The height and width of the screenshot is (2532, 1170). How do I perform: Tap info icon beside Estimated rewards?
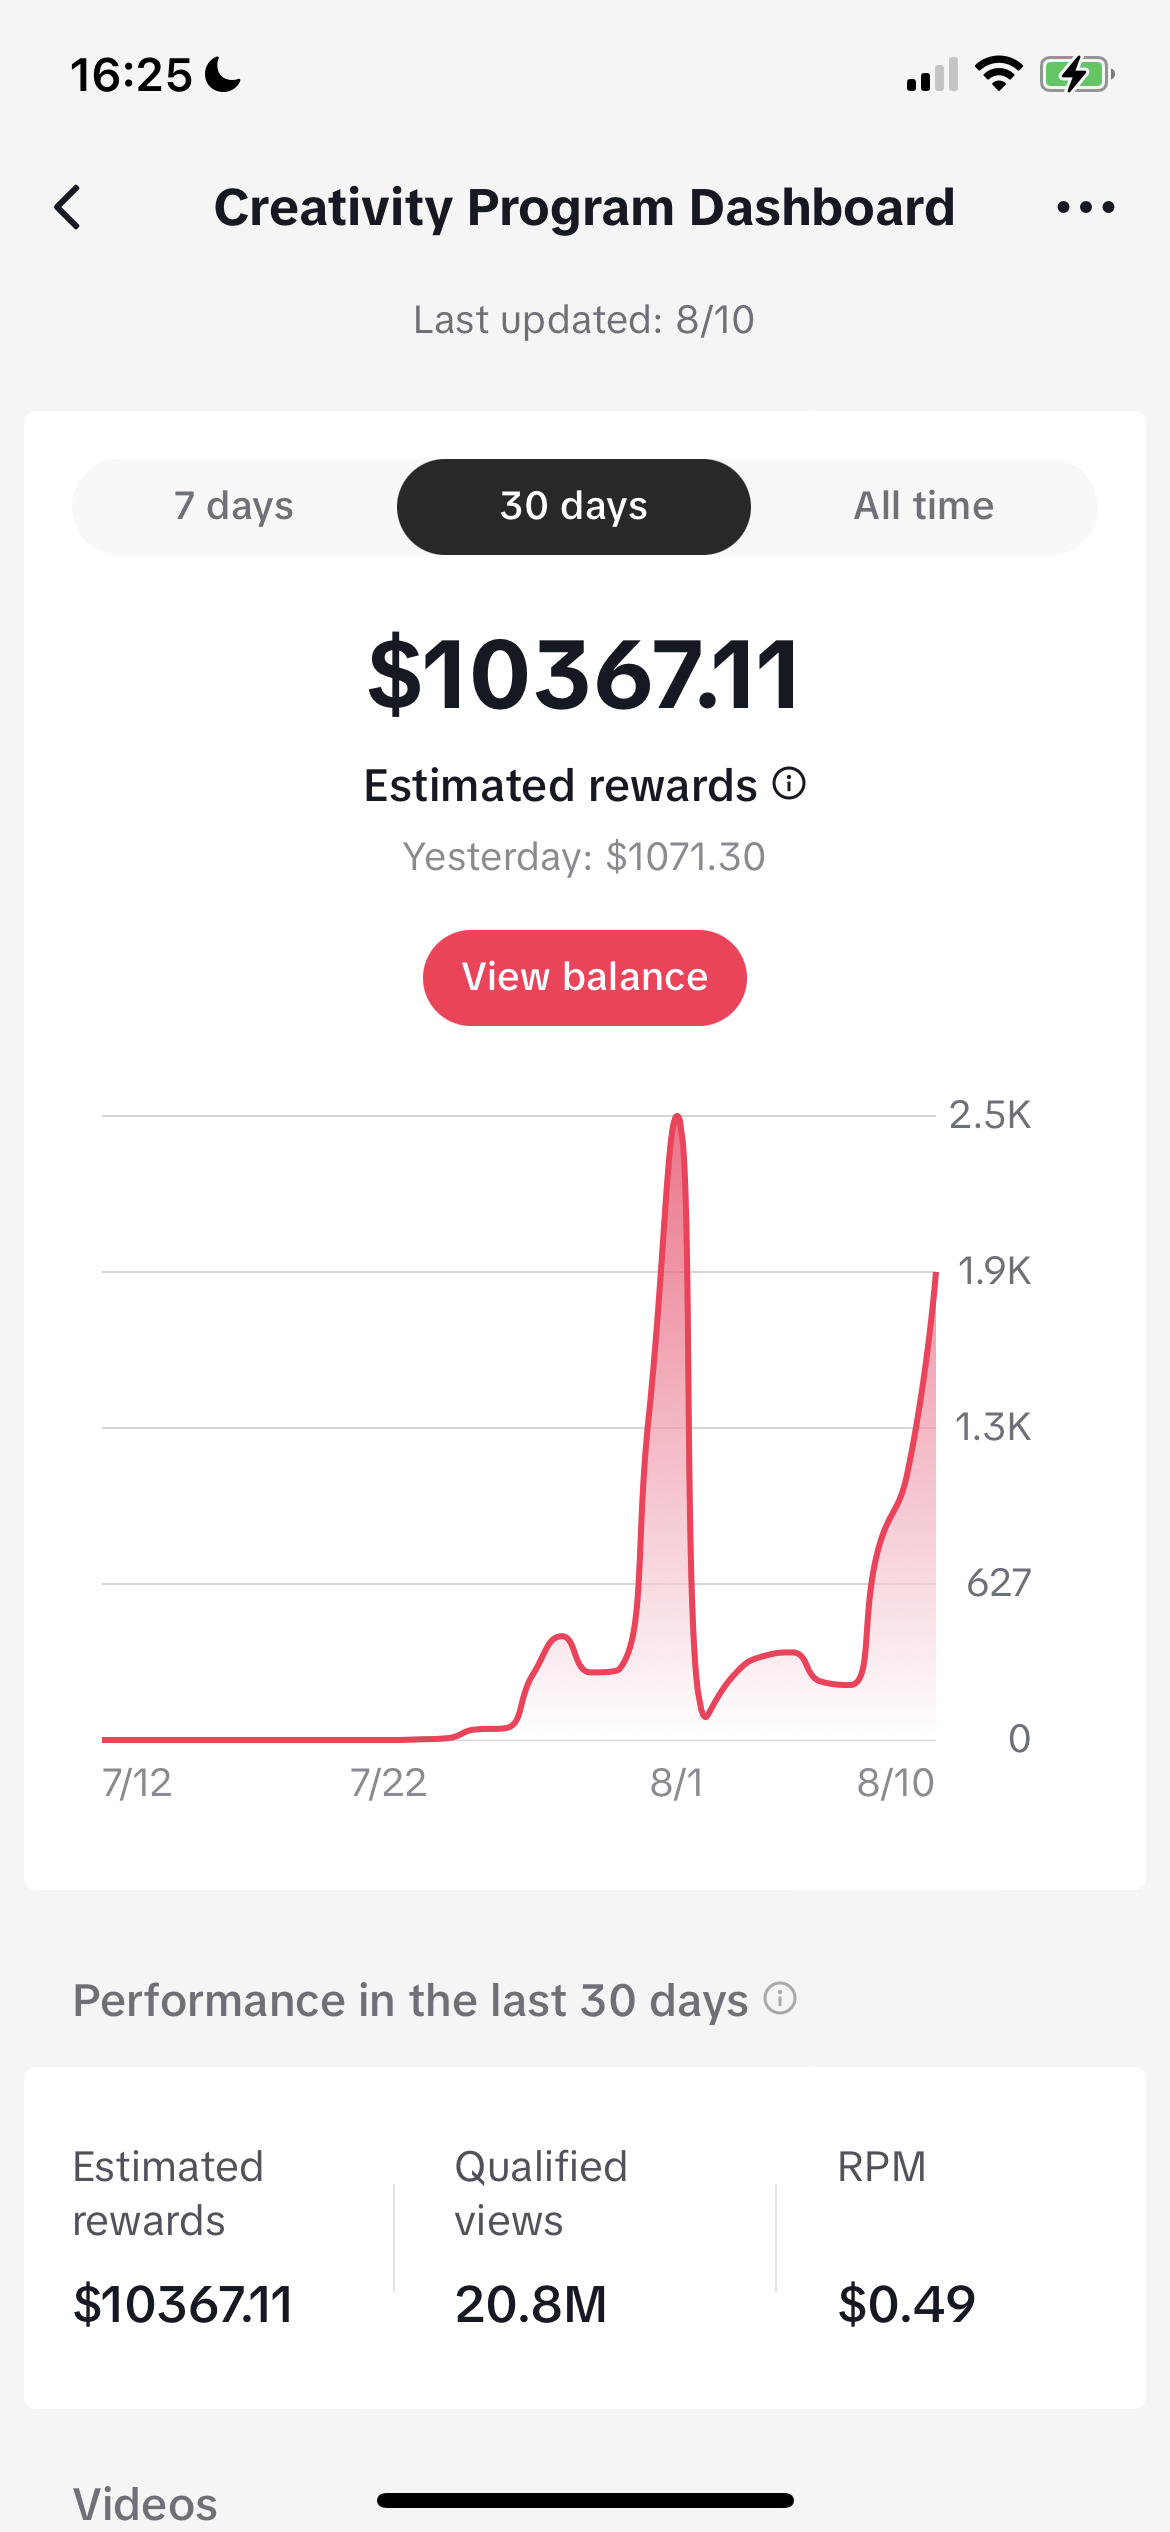[789, 784]
